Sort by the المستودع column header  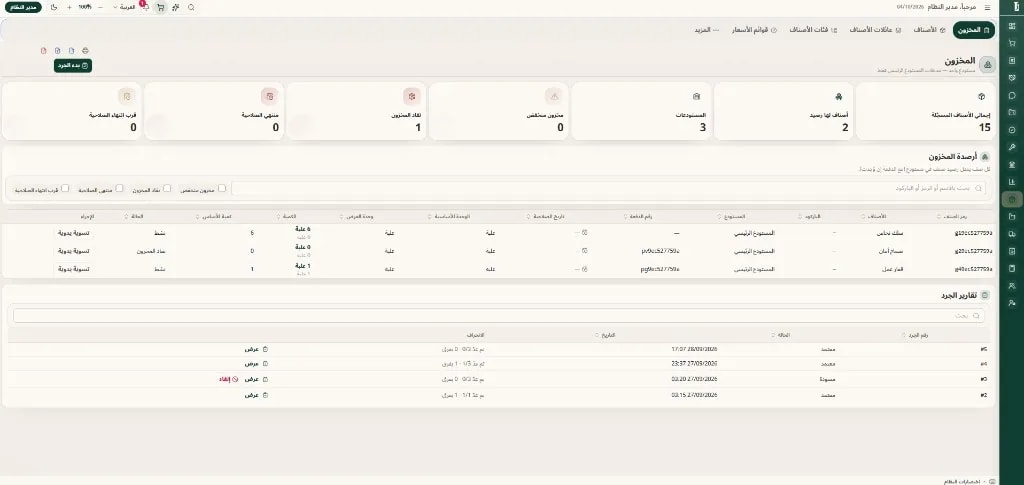tap(737, 216)
